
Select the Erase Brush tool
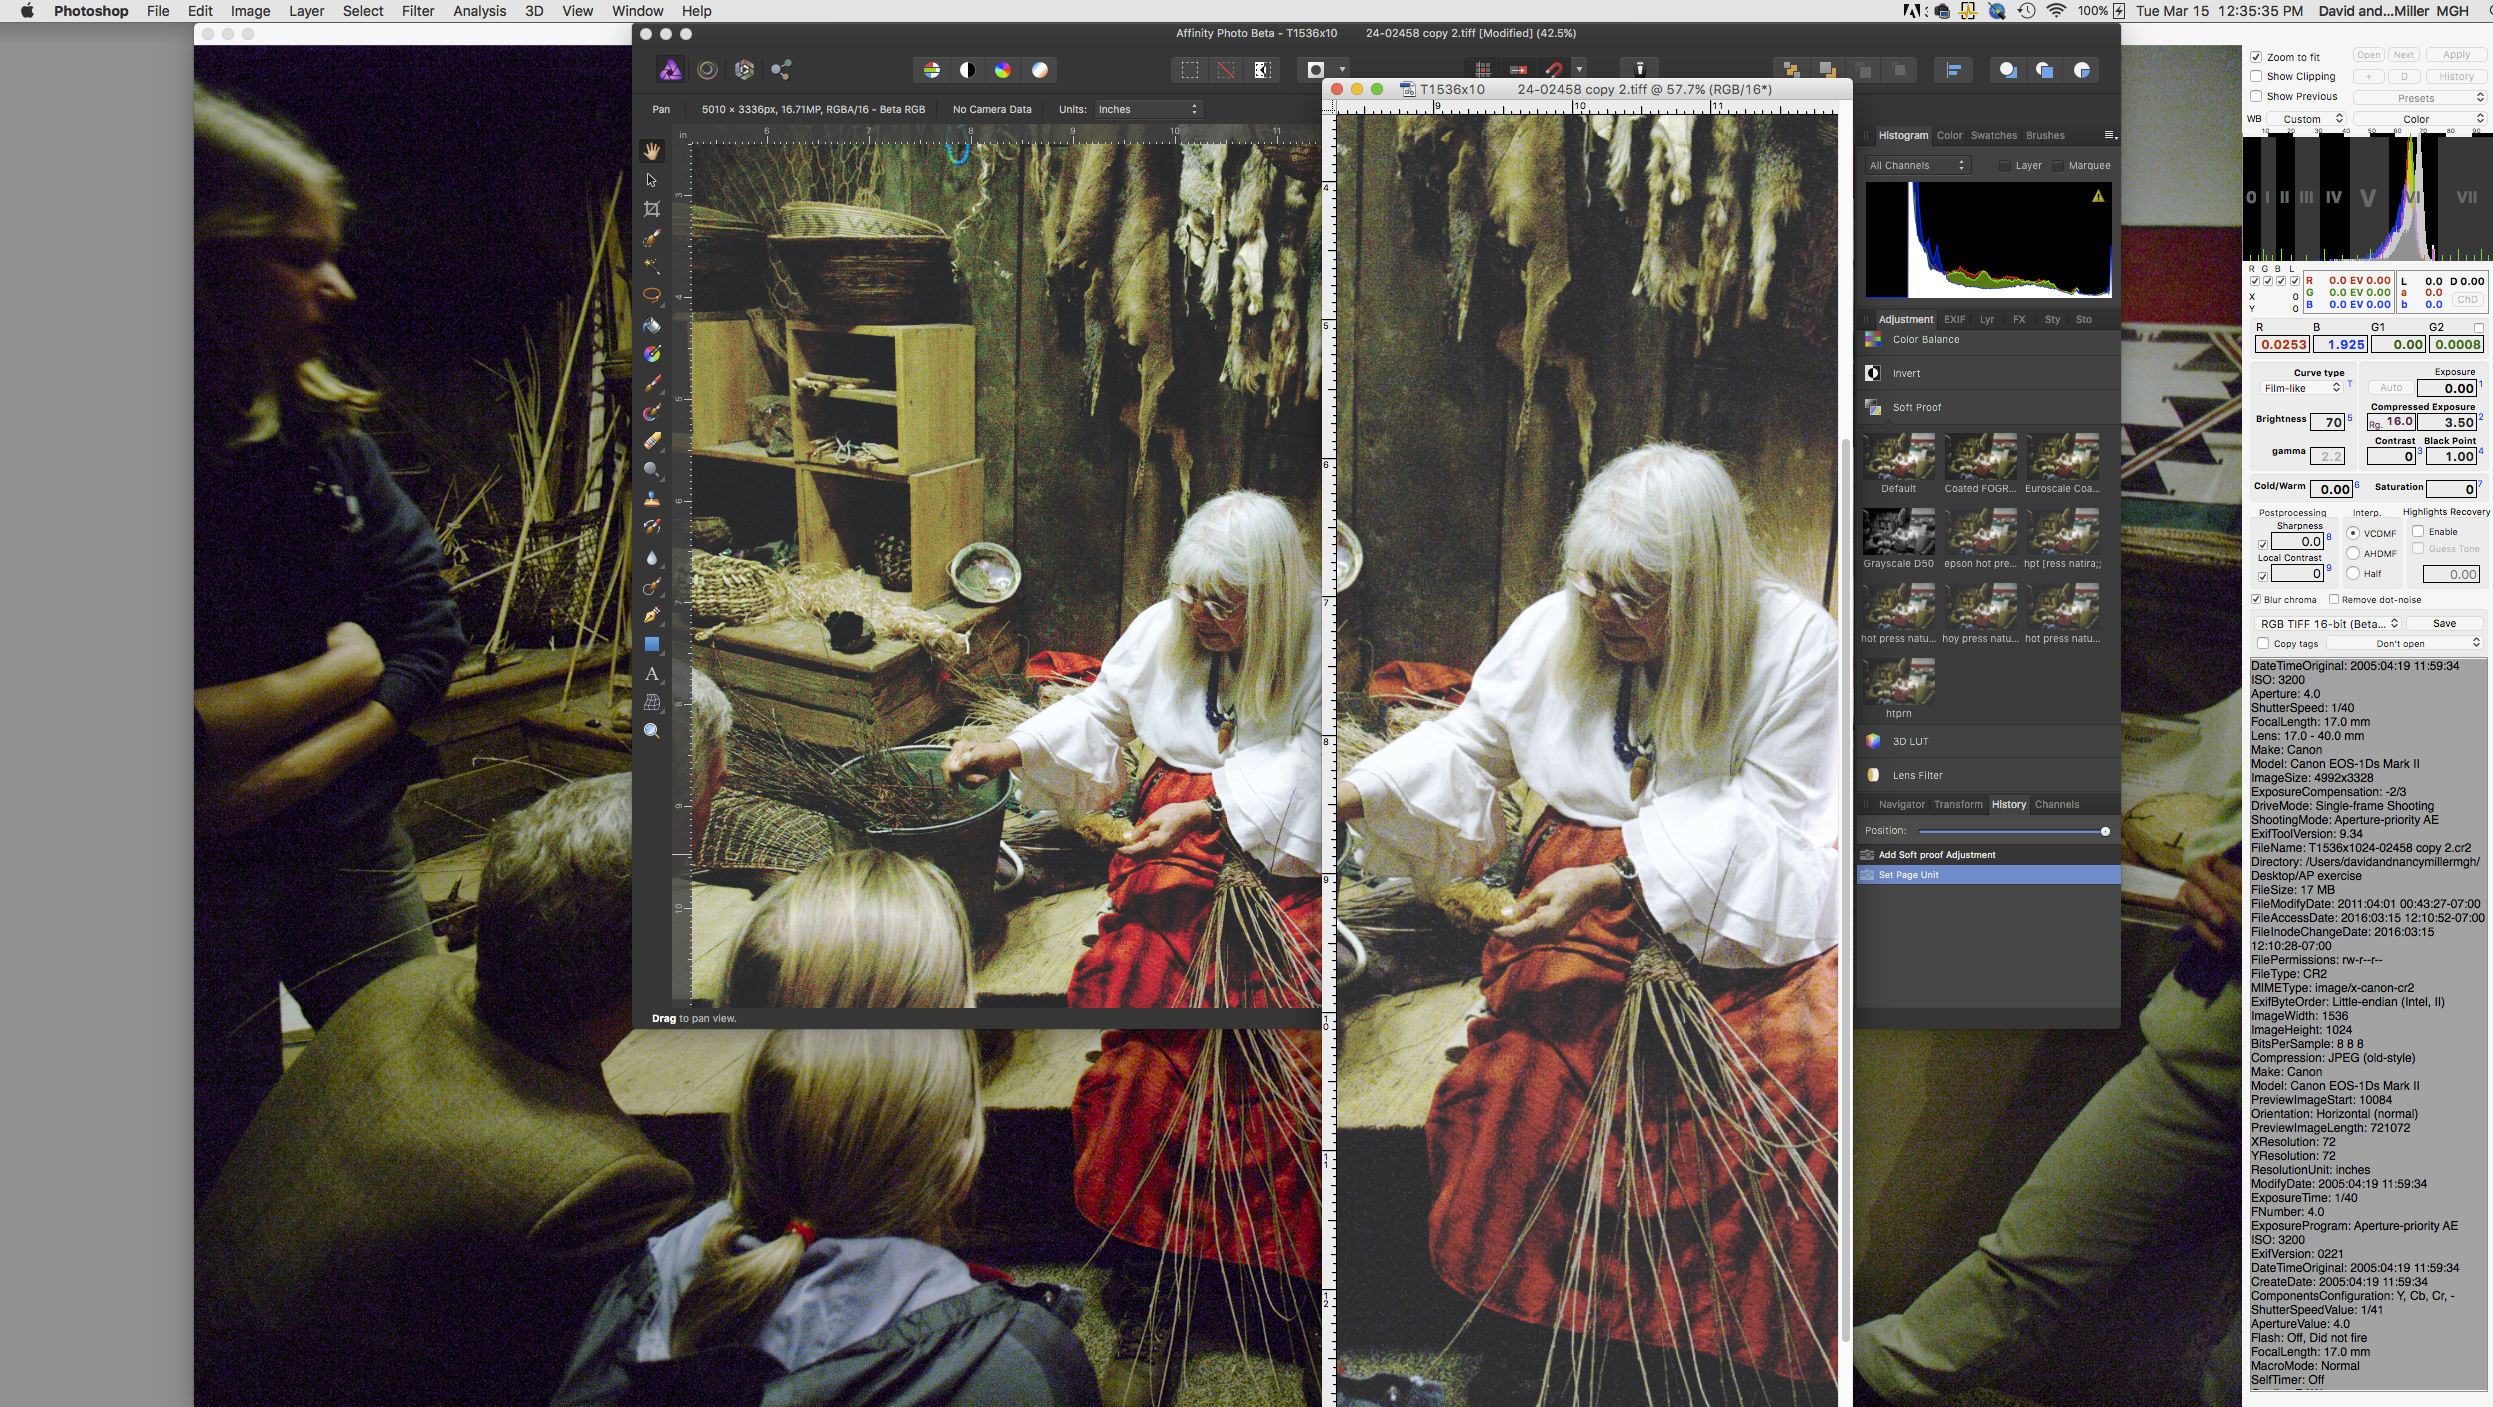coord(651,441)
